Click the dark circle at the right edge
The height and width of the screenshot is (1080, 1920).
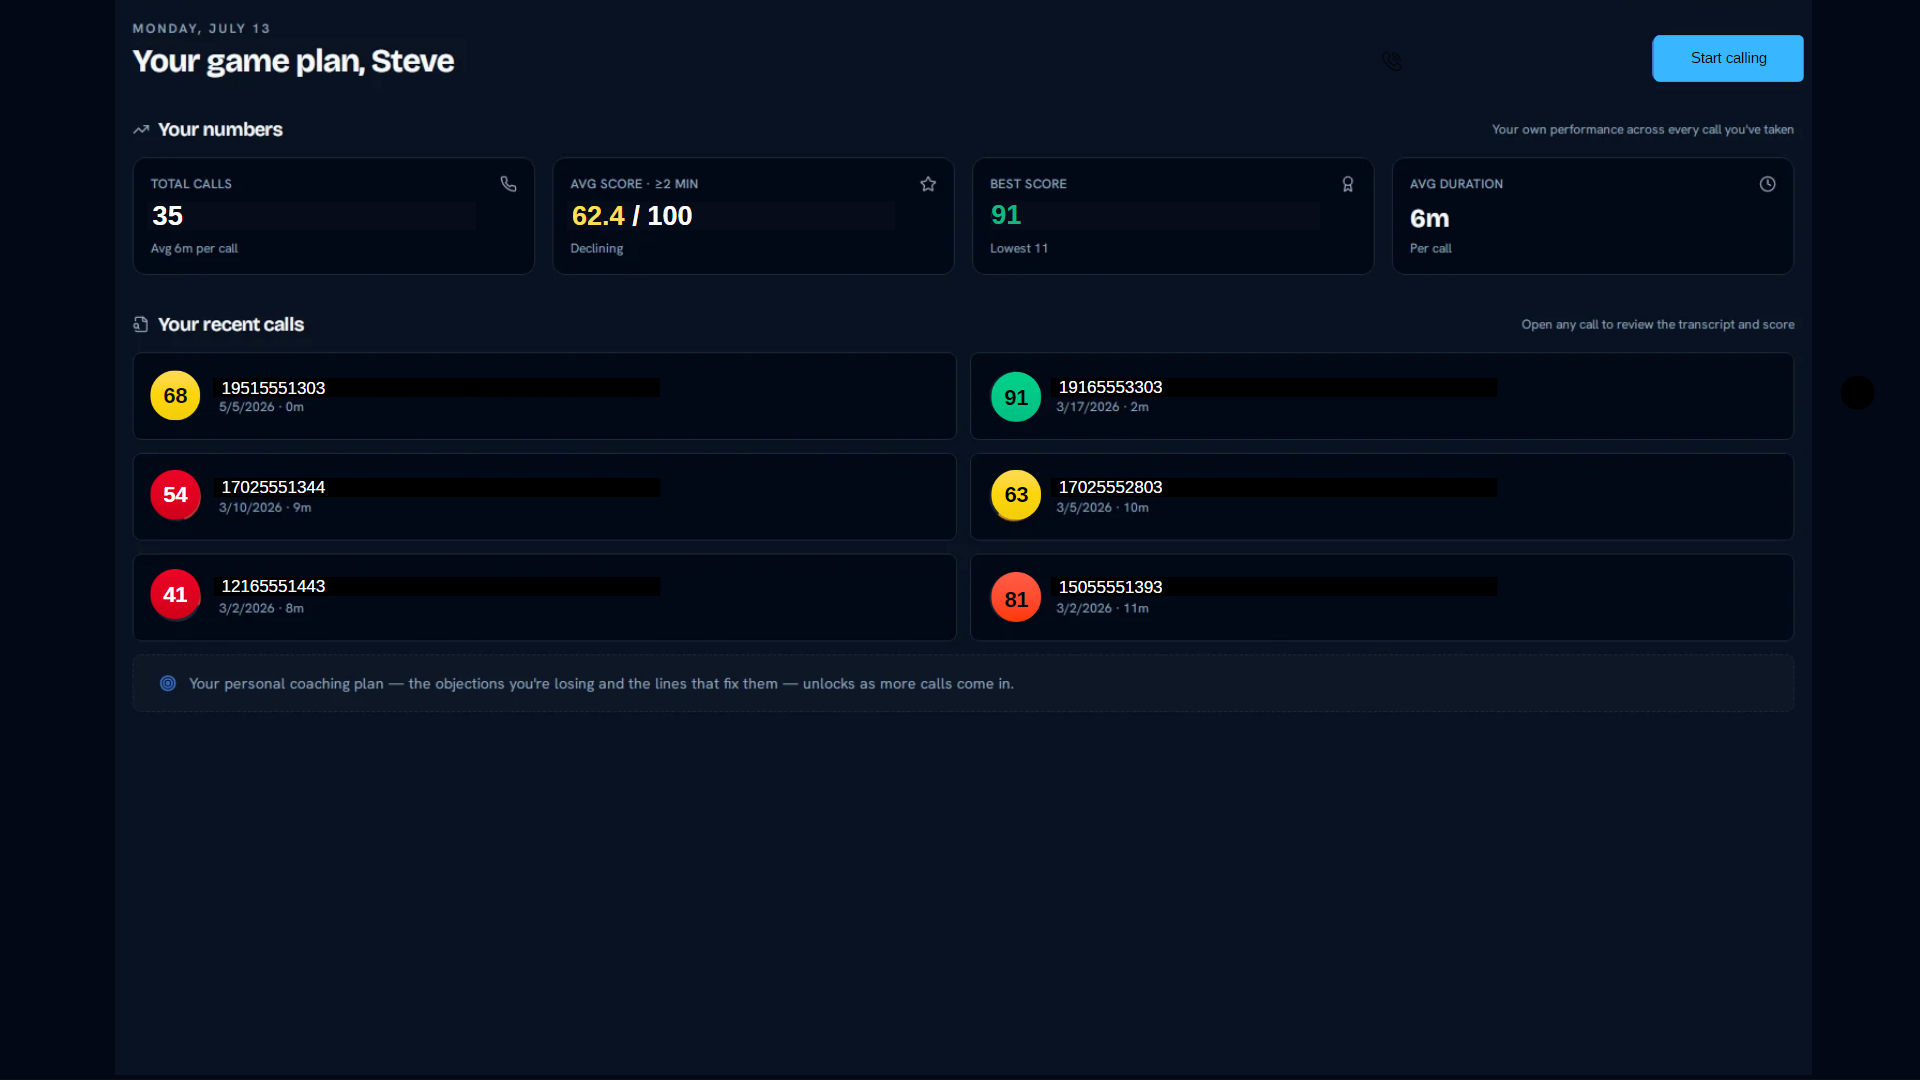tap(1857, 392)
